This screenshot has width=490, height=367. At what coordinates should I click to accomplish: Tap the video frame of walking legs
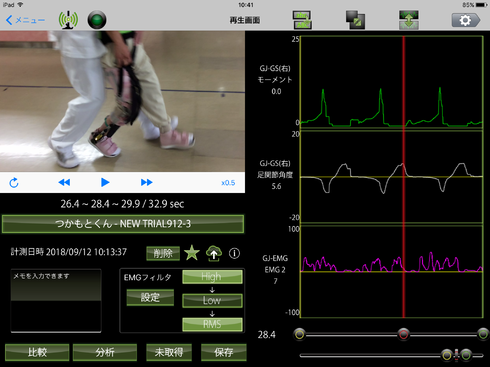(x=122, y=101)
